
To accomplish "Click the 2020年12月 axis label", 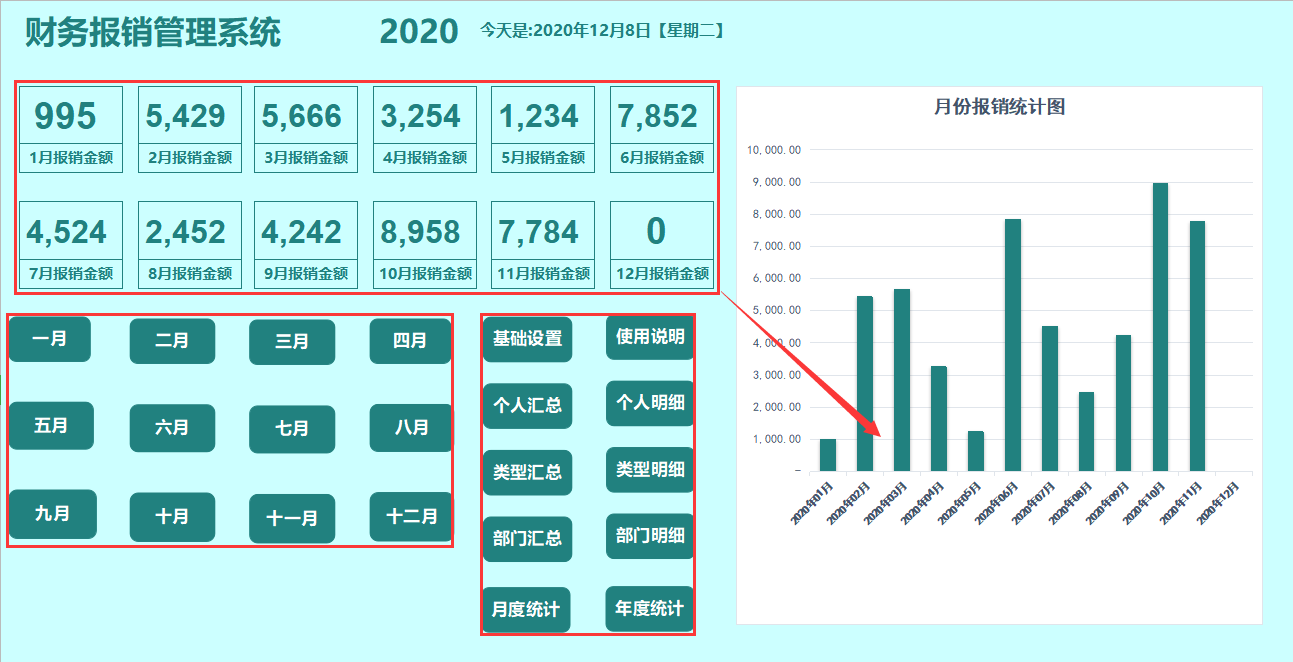I will (x=1219, y=502).
